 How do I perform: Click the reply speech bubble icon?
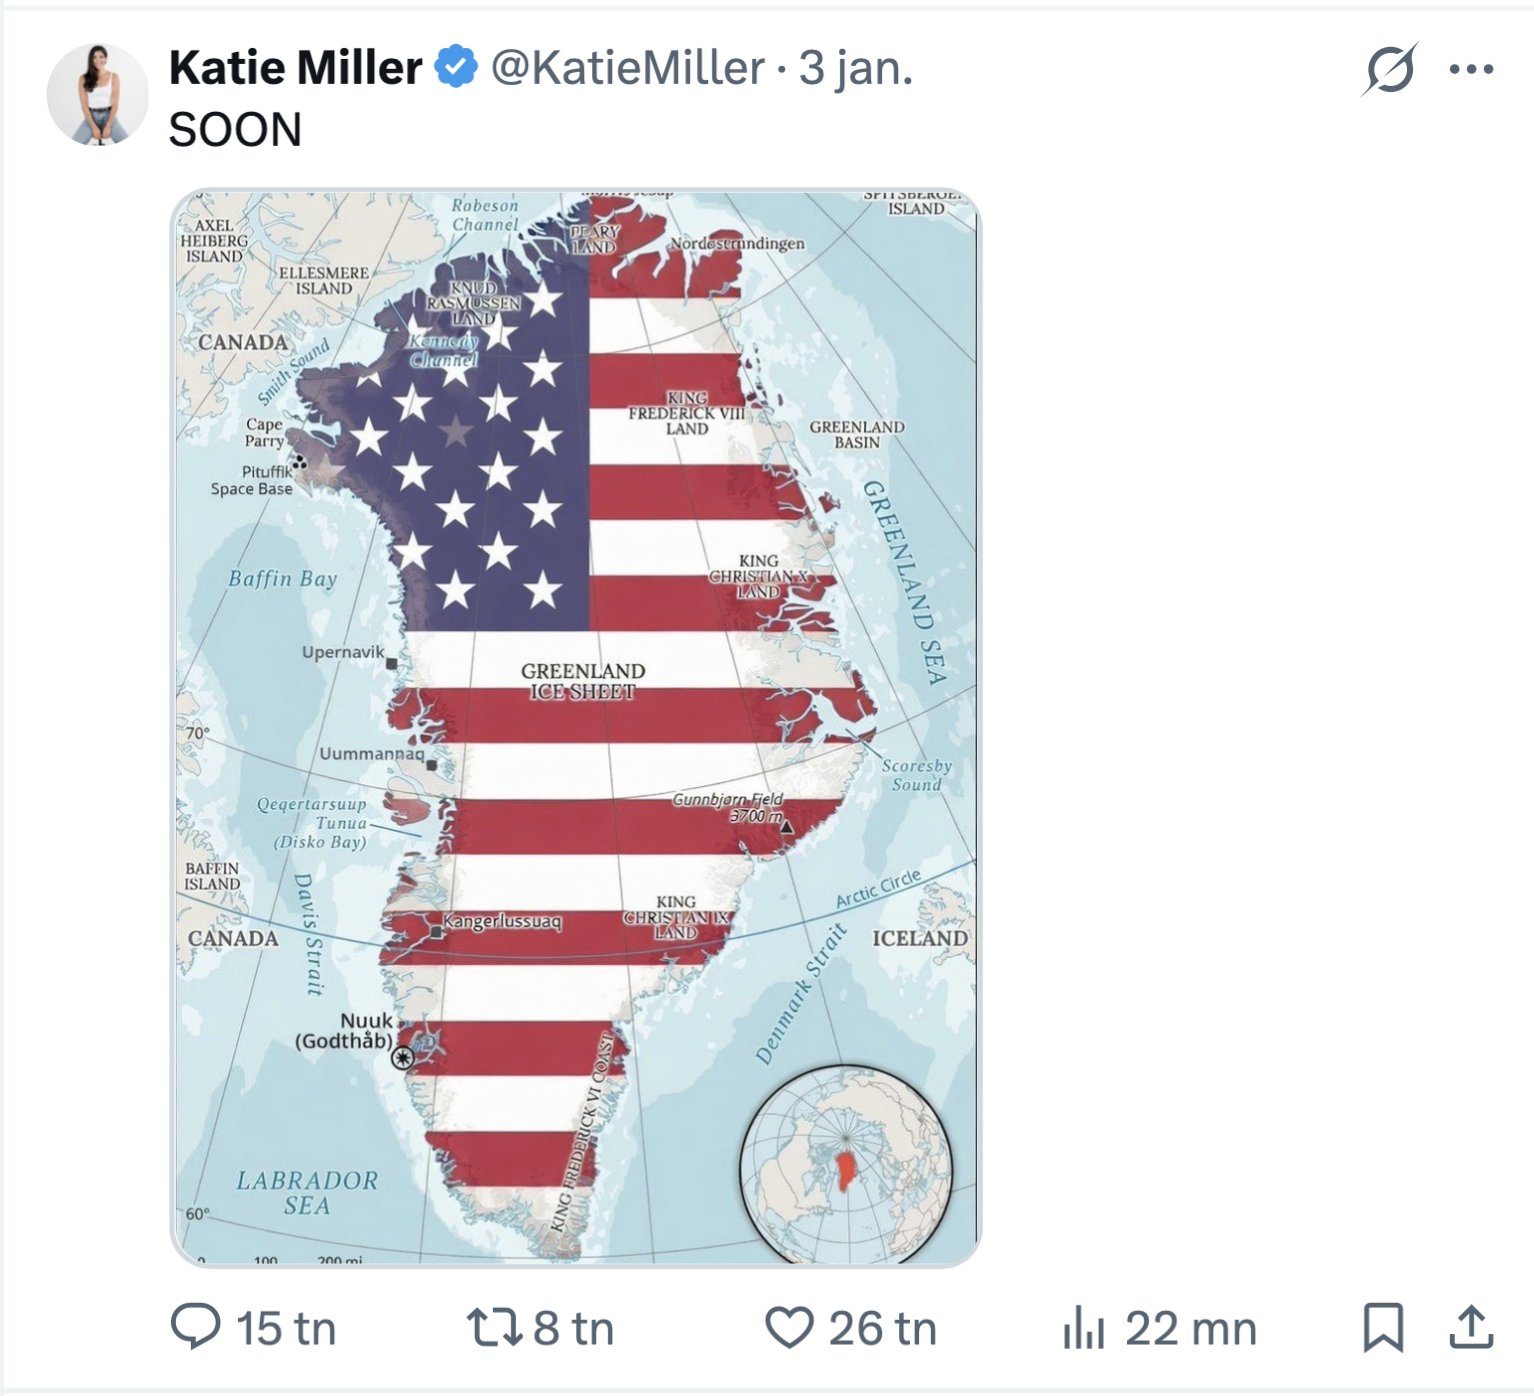(x=195, y=1327)
